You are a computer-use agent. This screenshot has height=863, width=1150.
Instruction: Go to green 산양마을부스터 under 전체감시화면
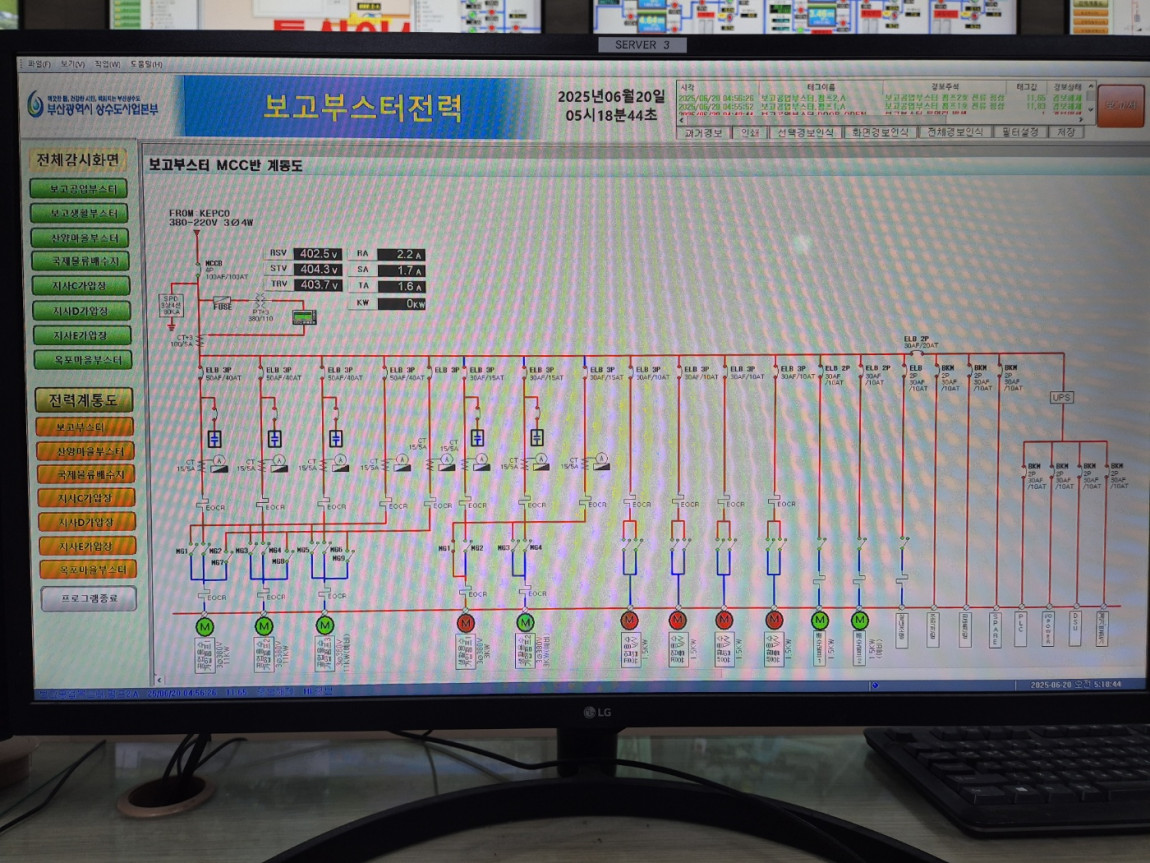pos(81,238)
